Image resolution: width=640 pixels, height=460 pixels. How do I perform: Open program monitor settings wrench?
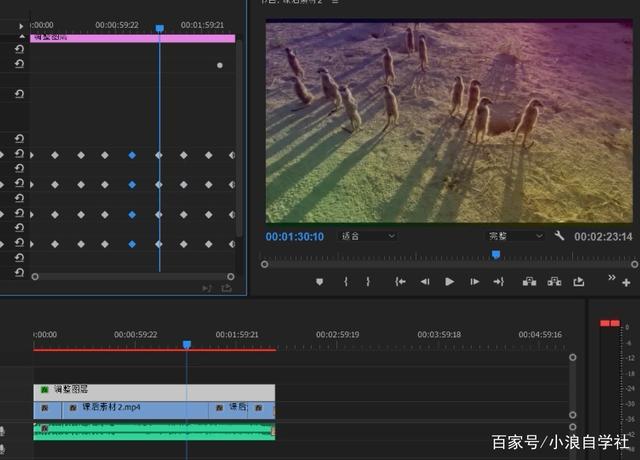[559, 236]
